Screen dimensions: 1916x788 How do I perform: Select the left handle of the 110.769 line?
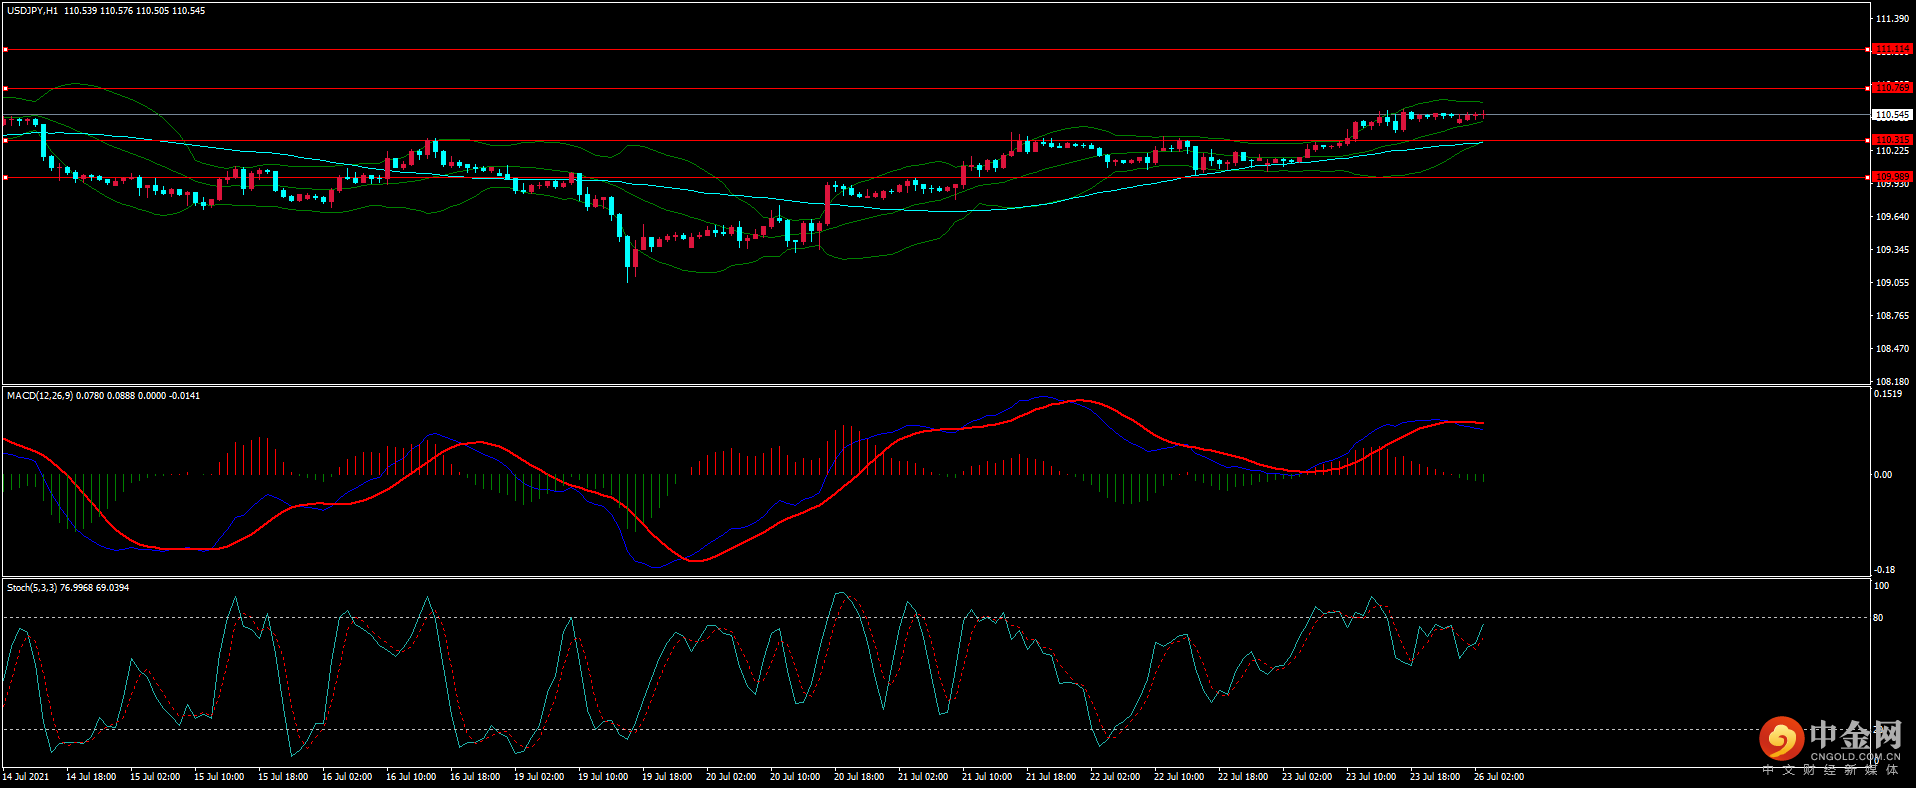pos(5,88)
